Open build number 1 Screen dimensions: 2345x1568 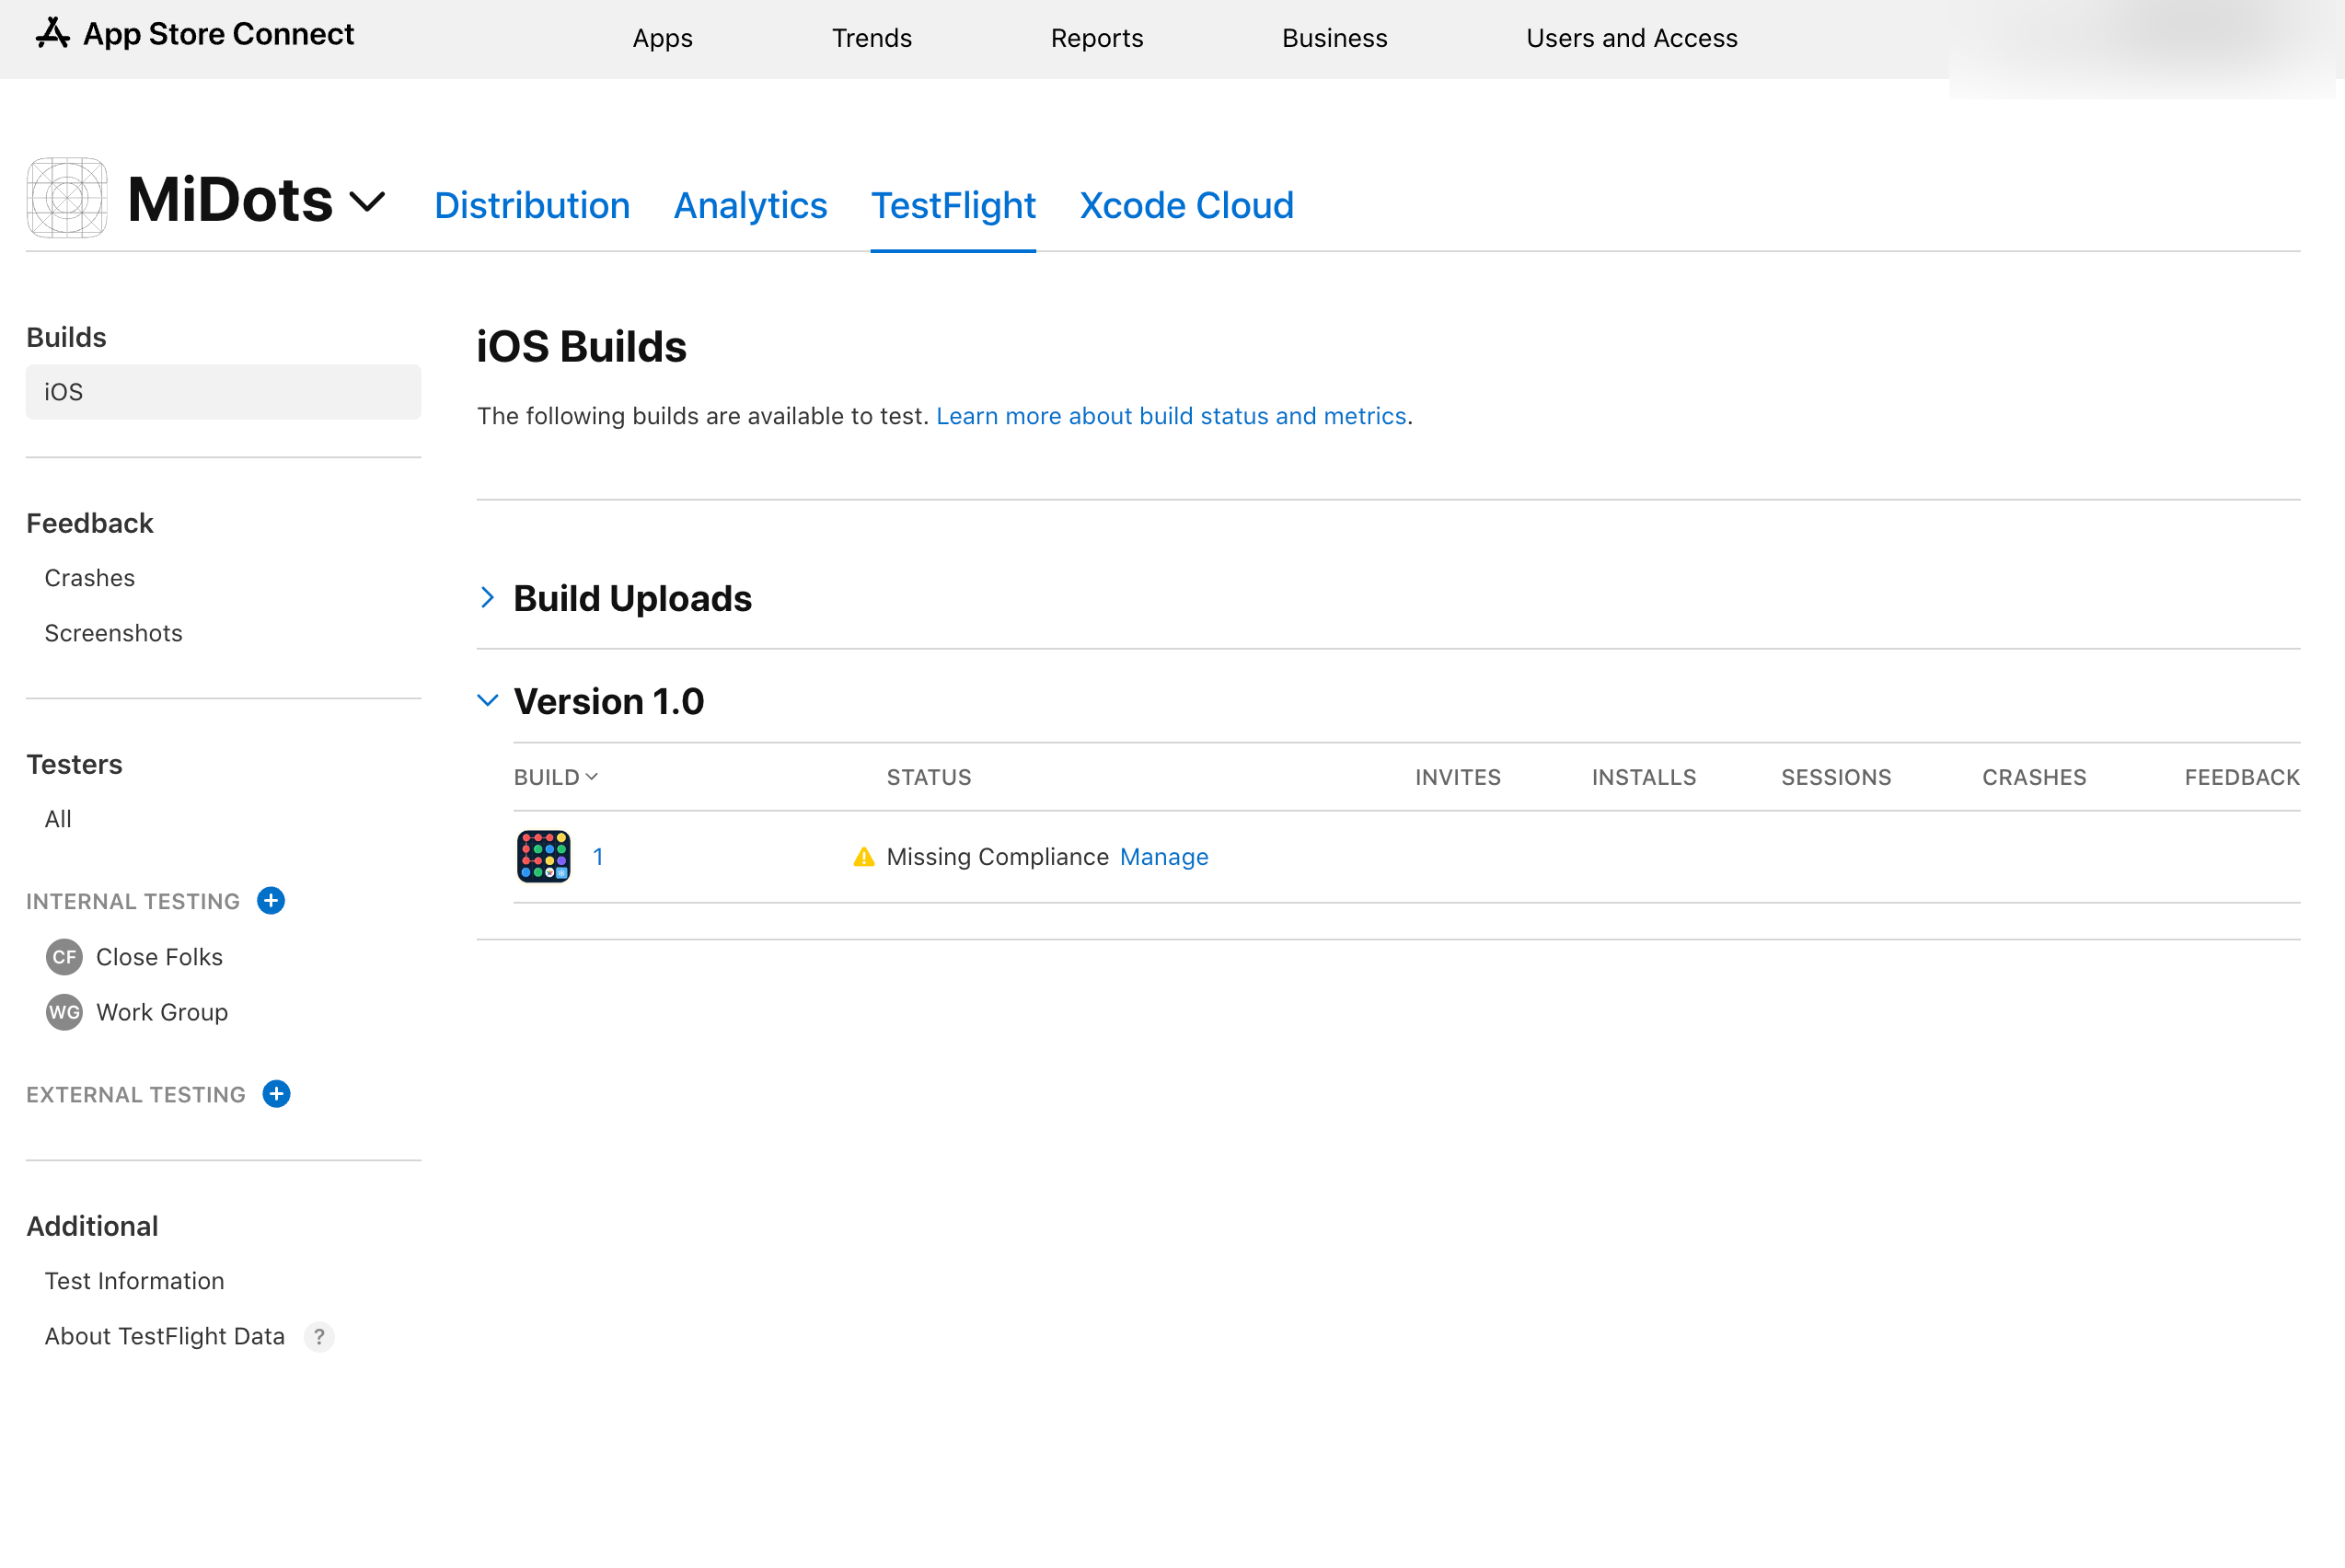pos(598,857)
